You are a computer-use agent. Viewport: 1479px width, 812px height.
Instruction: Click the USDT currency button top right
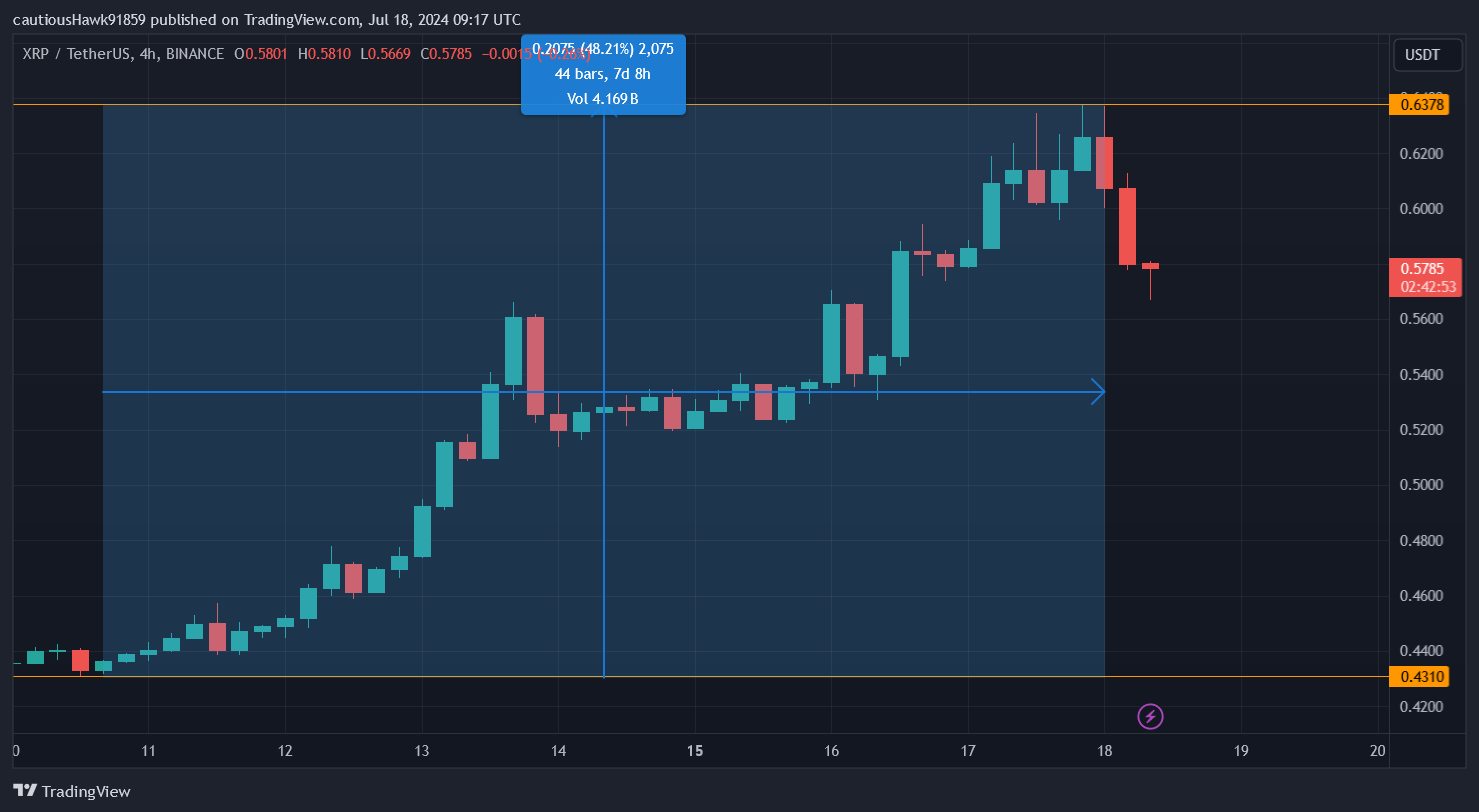[1427, 55]
